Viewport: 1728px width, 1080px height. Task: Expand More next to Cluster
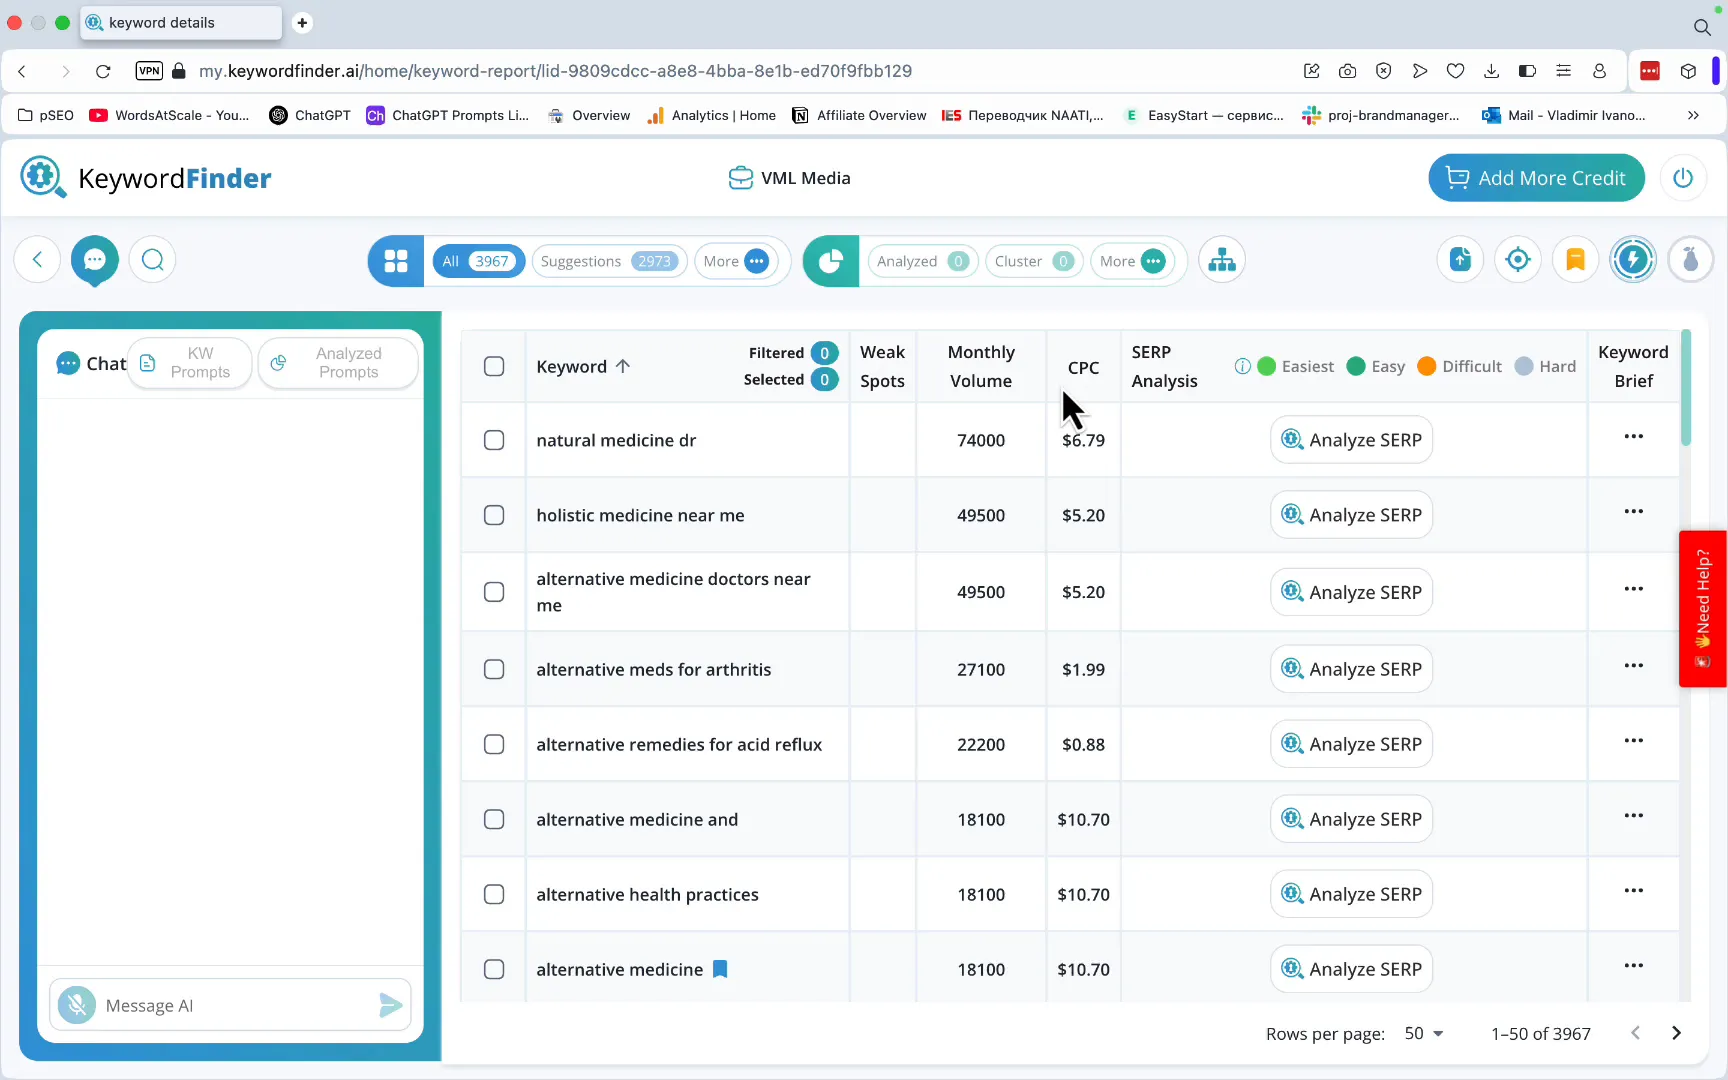pos(1132,261)
